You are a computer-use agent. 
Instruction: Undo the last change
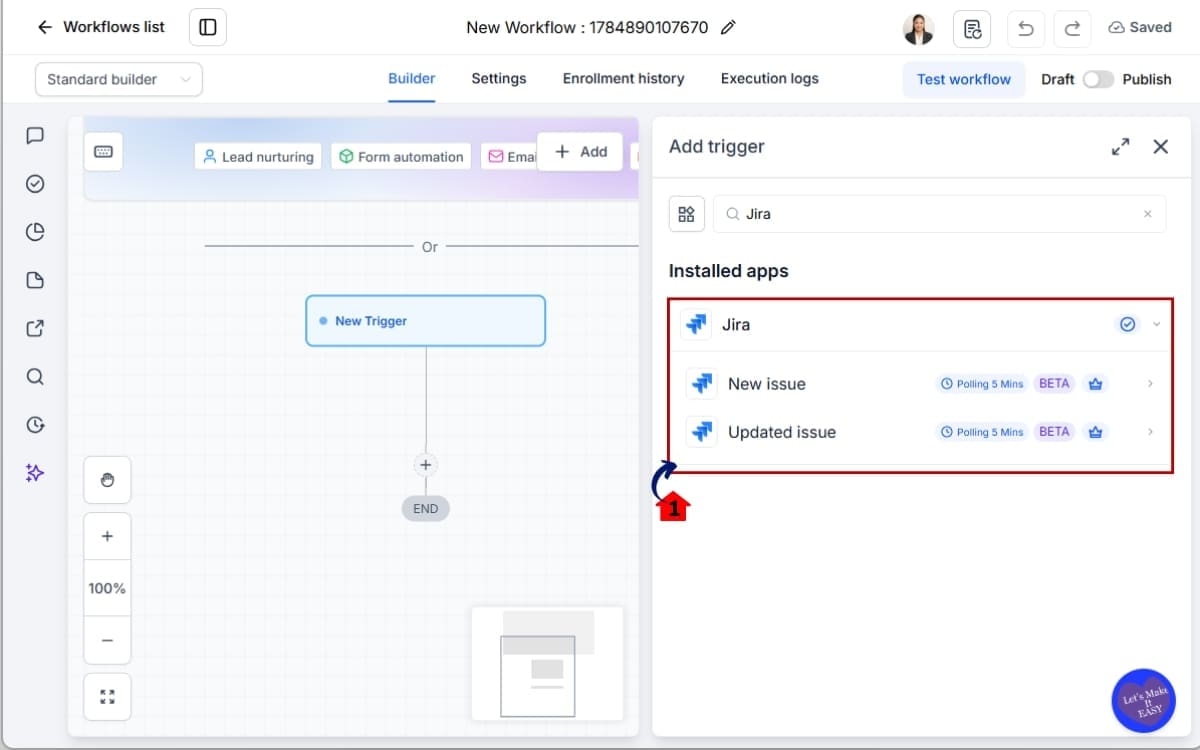1025,28
